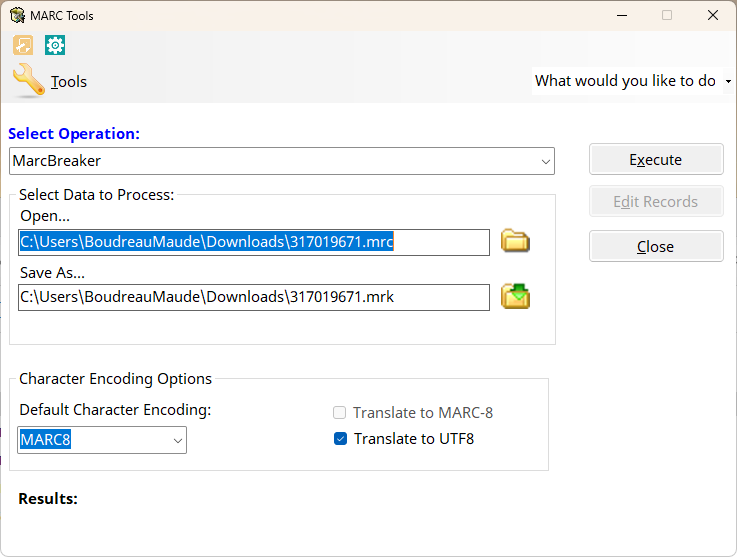This screenshot has height=557, width=737.
Task: Click the yellow wrench Tools icon
Action: [x=28, y=81]
